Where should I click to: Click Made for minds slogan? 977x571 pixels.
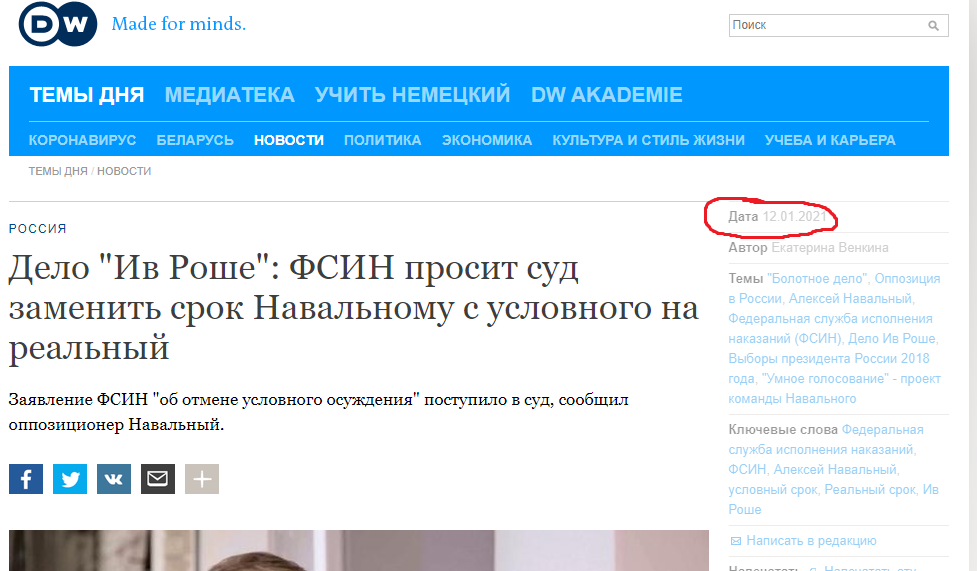[179, 24]
